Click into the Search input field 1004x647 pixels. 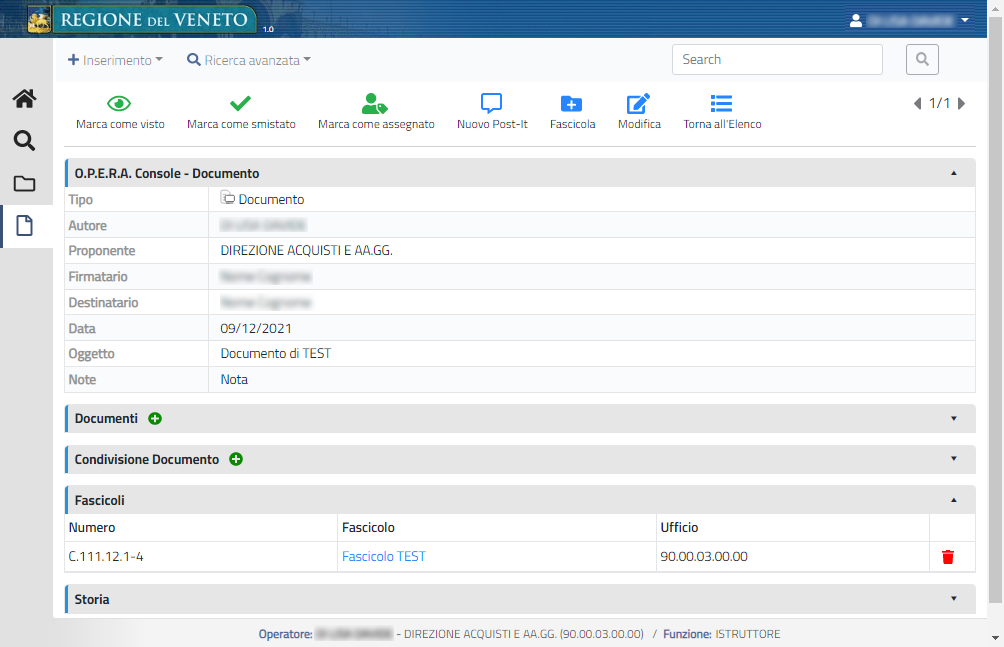tap(777, 60)
